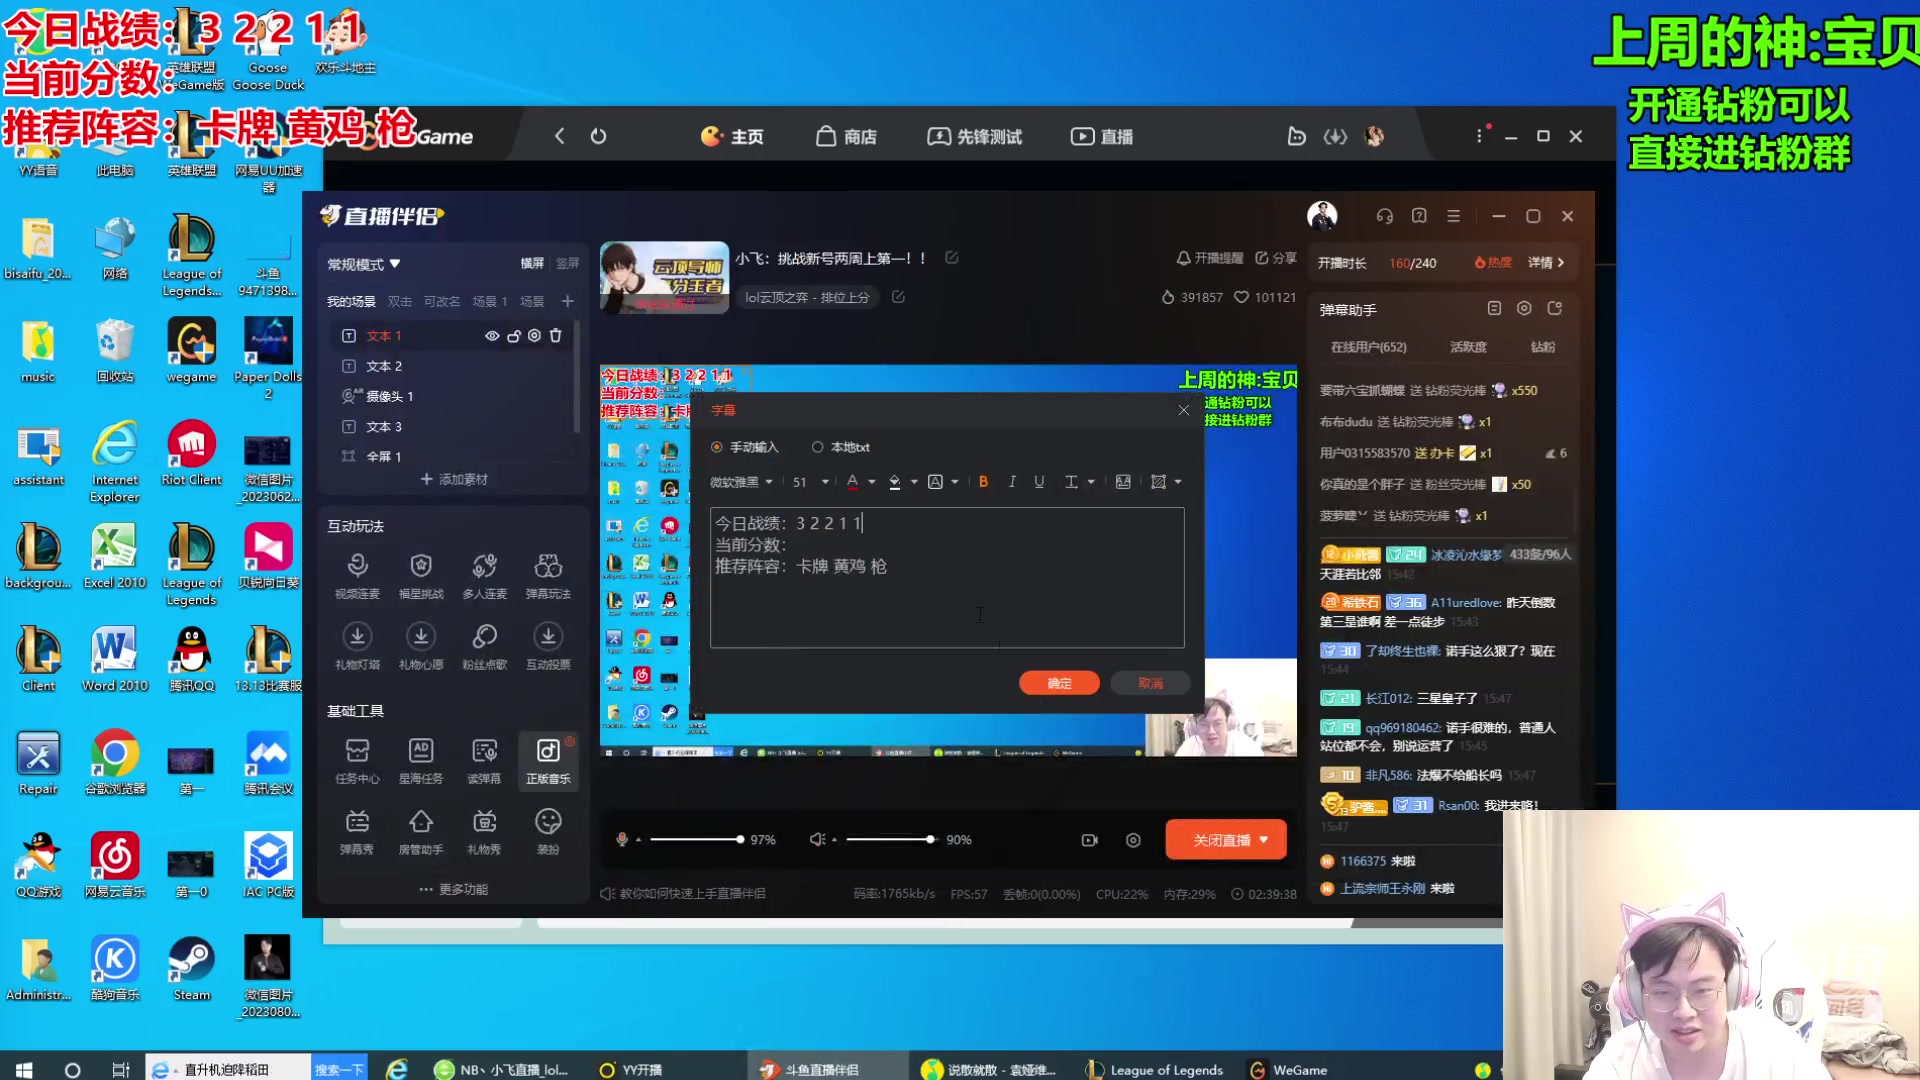The width and height of the screenshot is (1920, 1080).
Task: Click the 确定 confirm button
Action: [x=1059, y=683]
